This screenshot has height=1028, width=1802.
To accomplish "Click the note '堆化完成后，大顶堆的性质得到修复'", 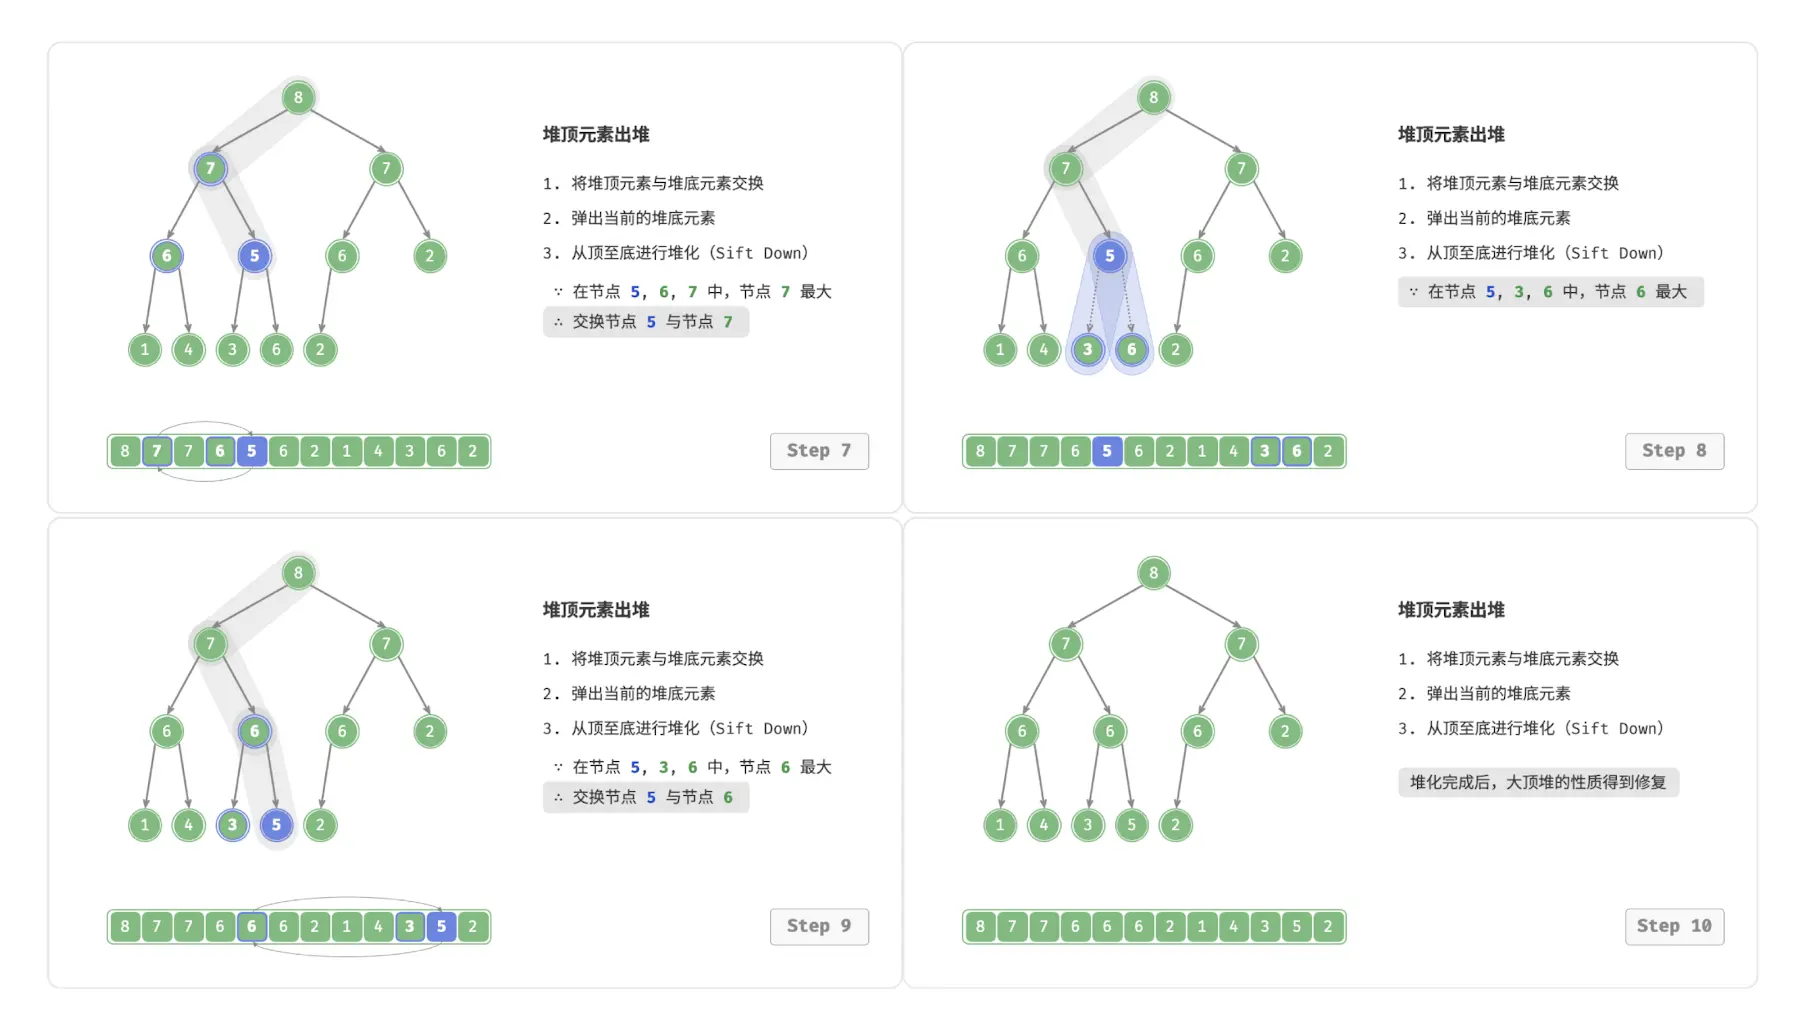I will (x=1538, y=782).
